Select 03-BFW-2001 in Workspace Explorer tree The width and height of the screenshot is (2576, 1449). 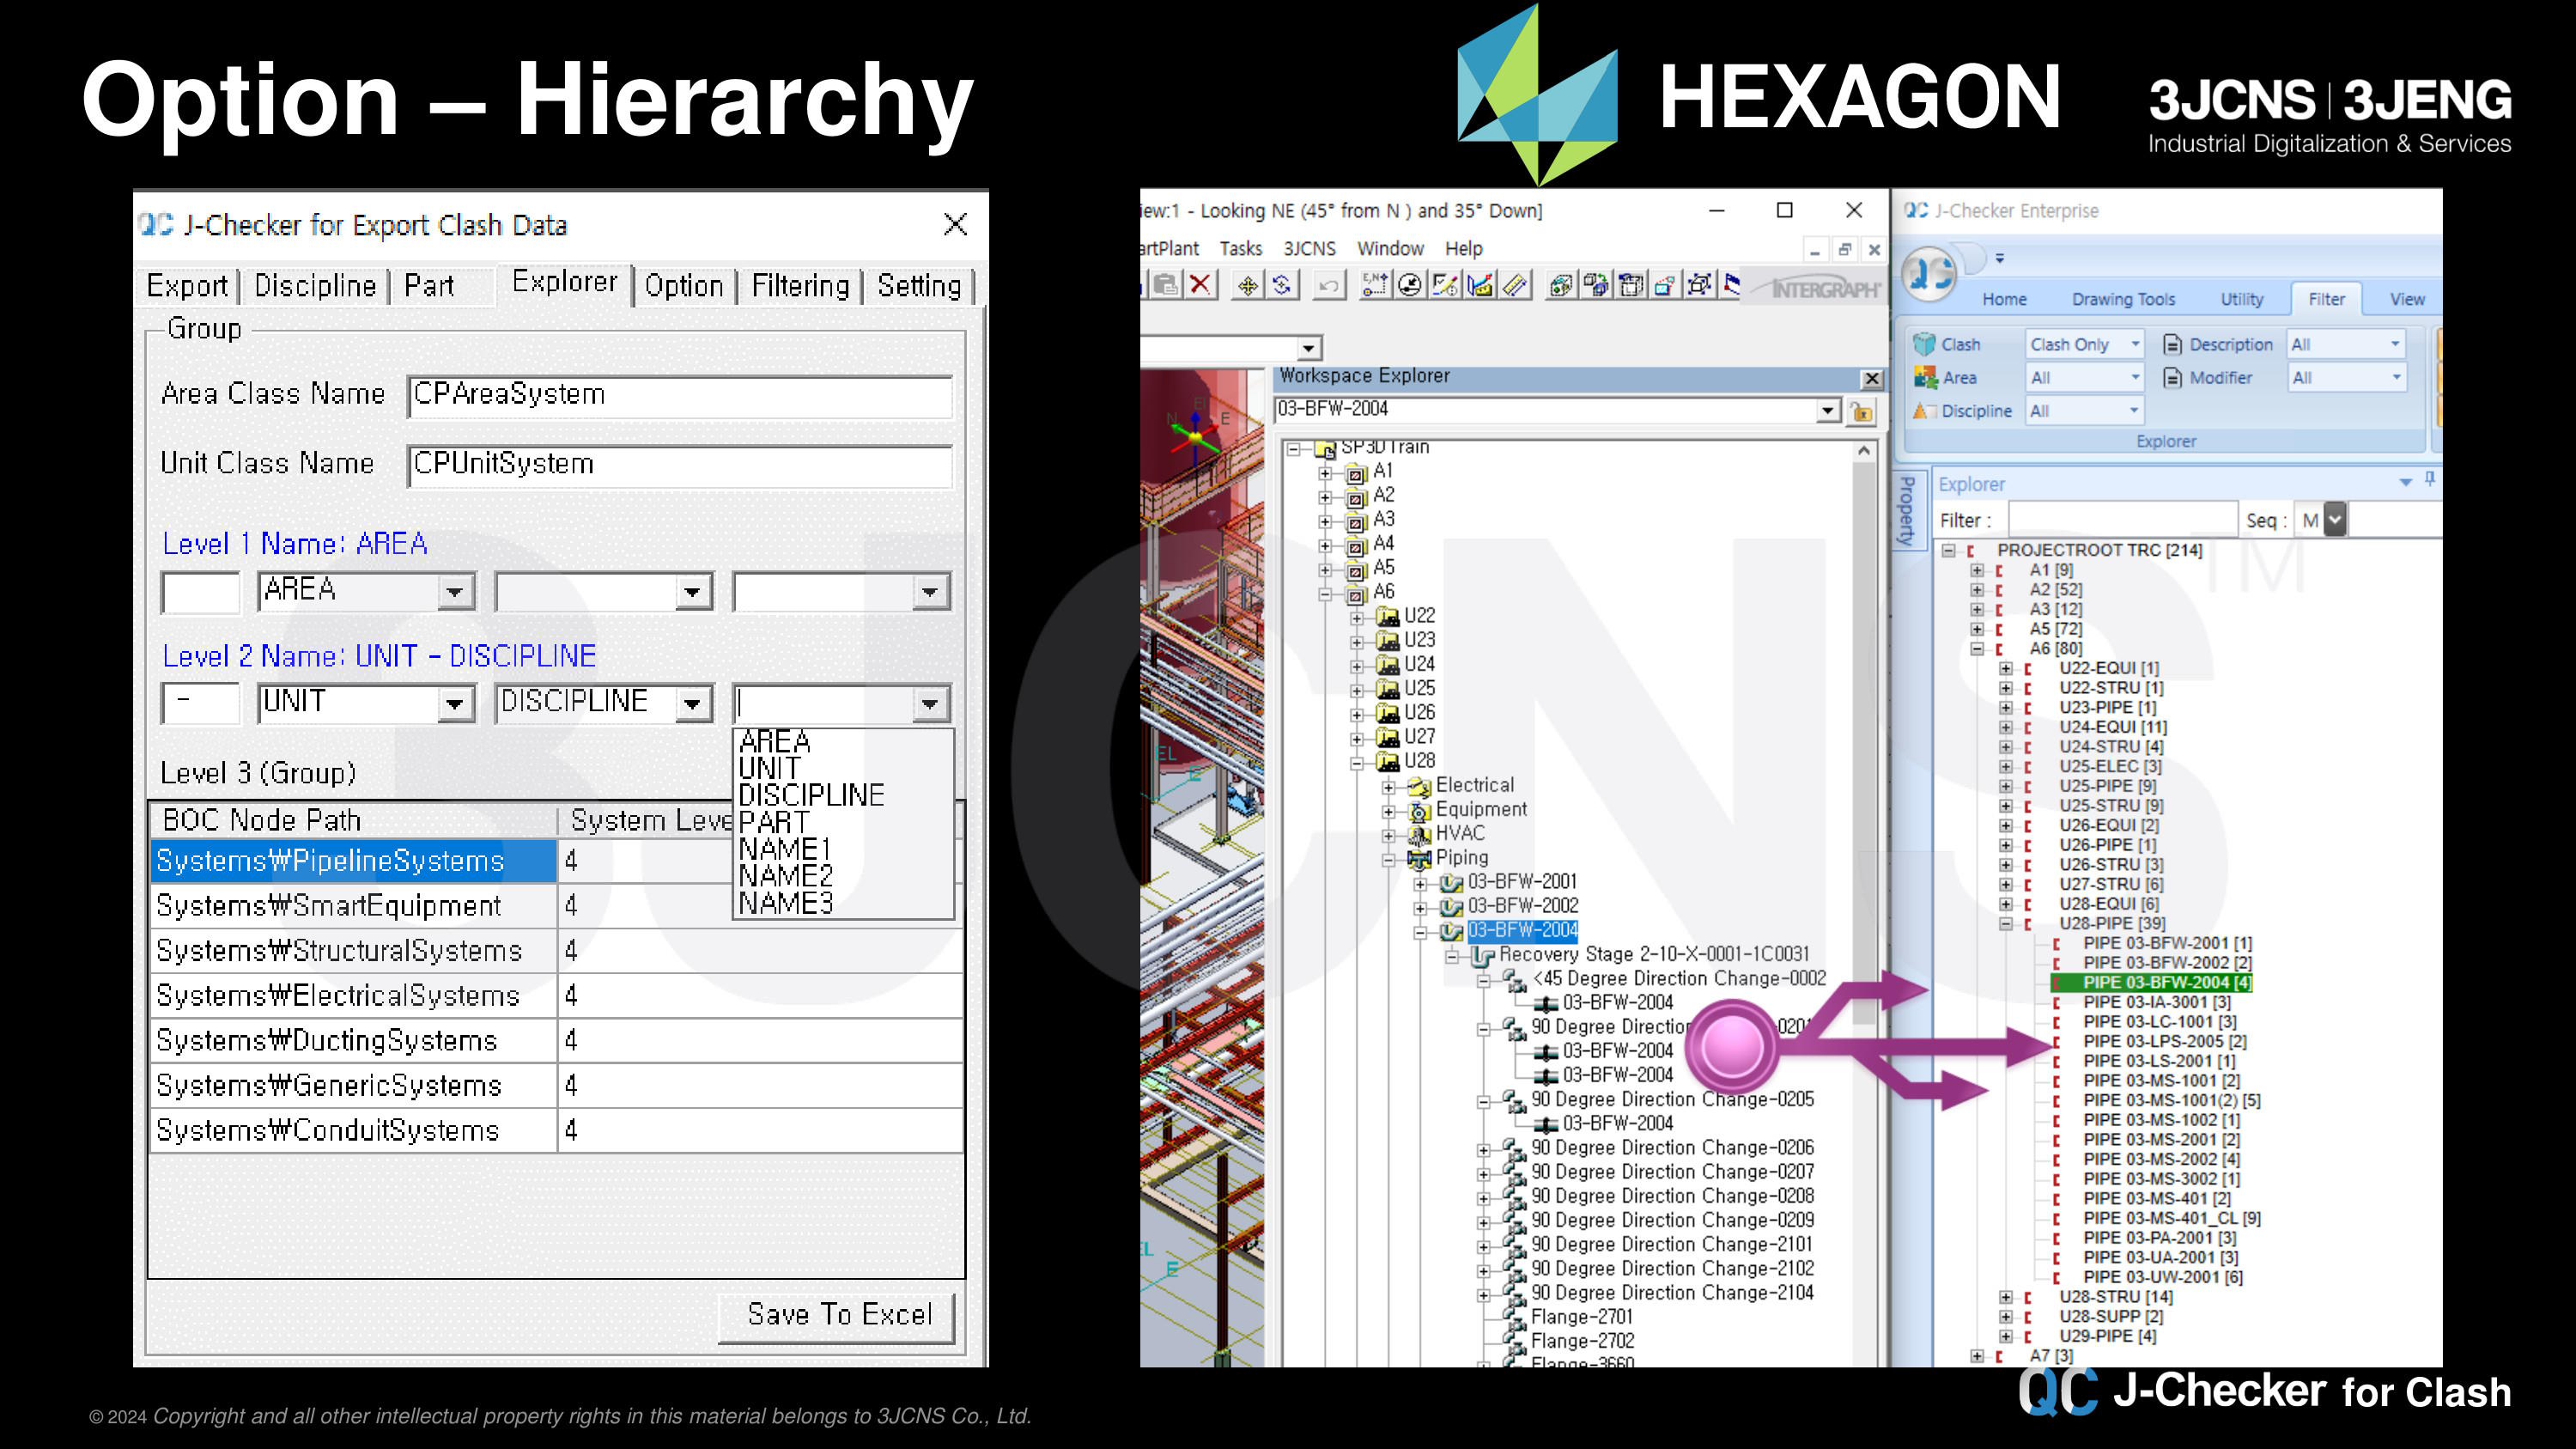[x=1522, y=882]
